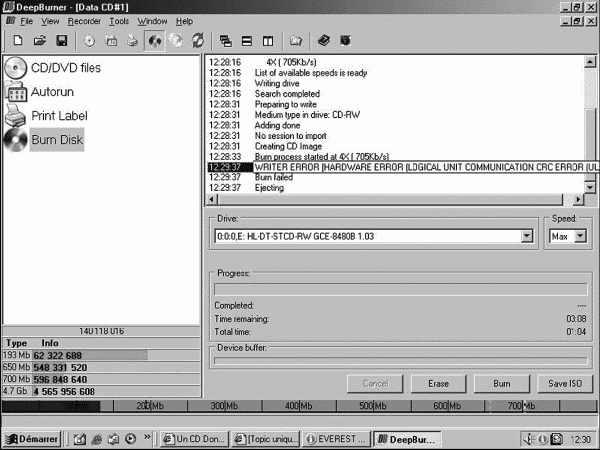Click the help book toolbar icon
This screenshot has height=450, width=600.
[324, 41]
